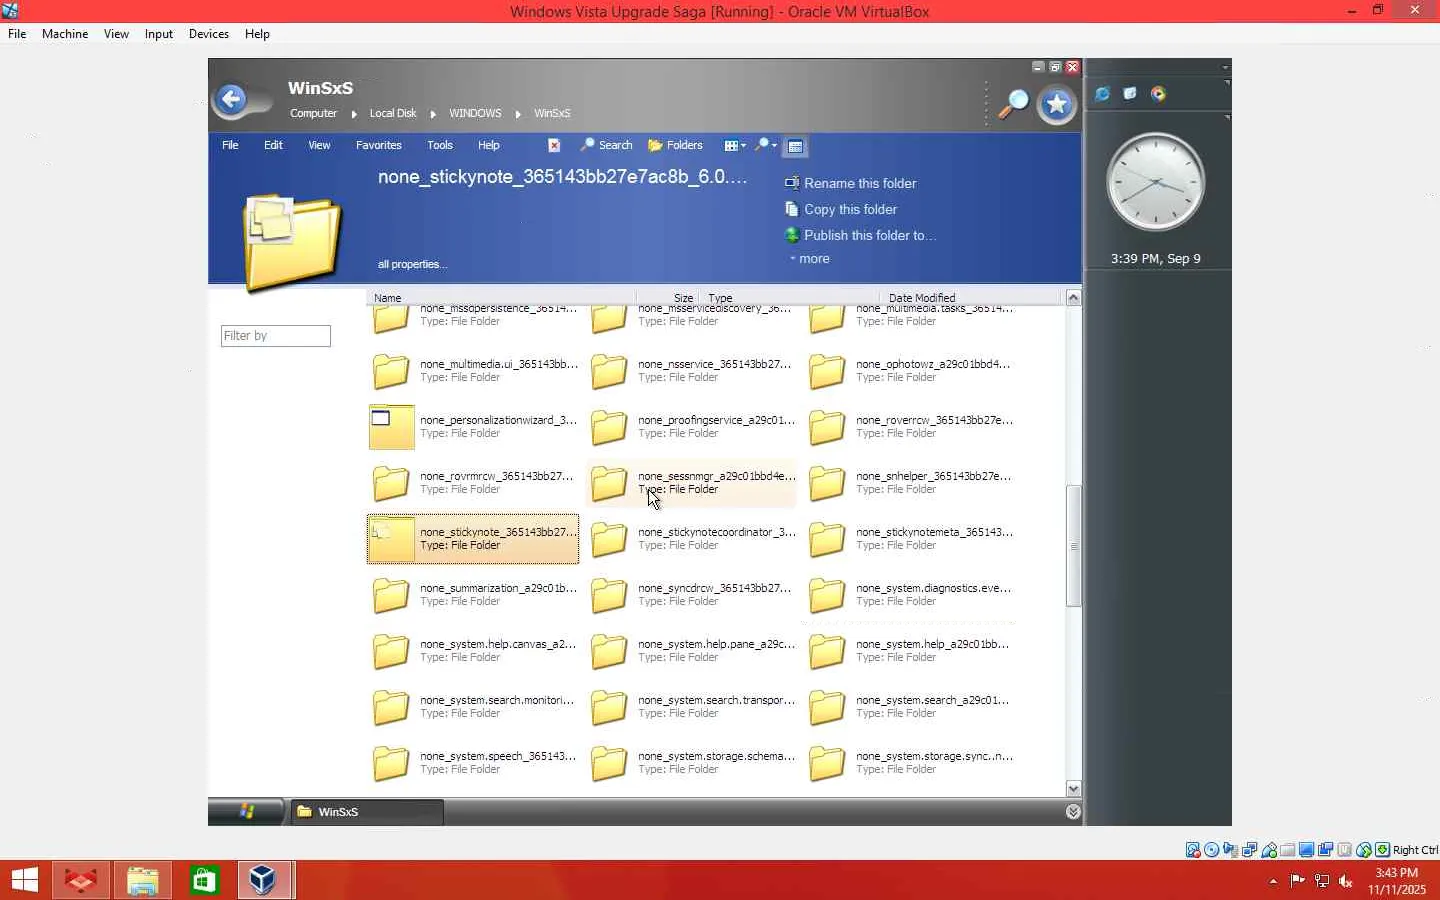Click Computer in the breadcrumb path

click(314, 113)
